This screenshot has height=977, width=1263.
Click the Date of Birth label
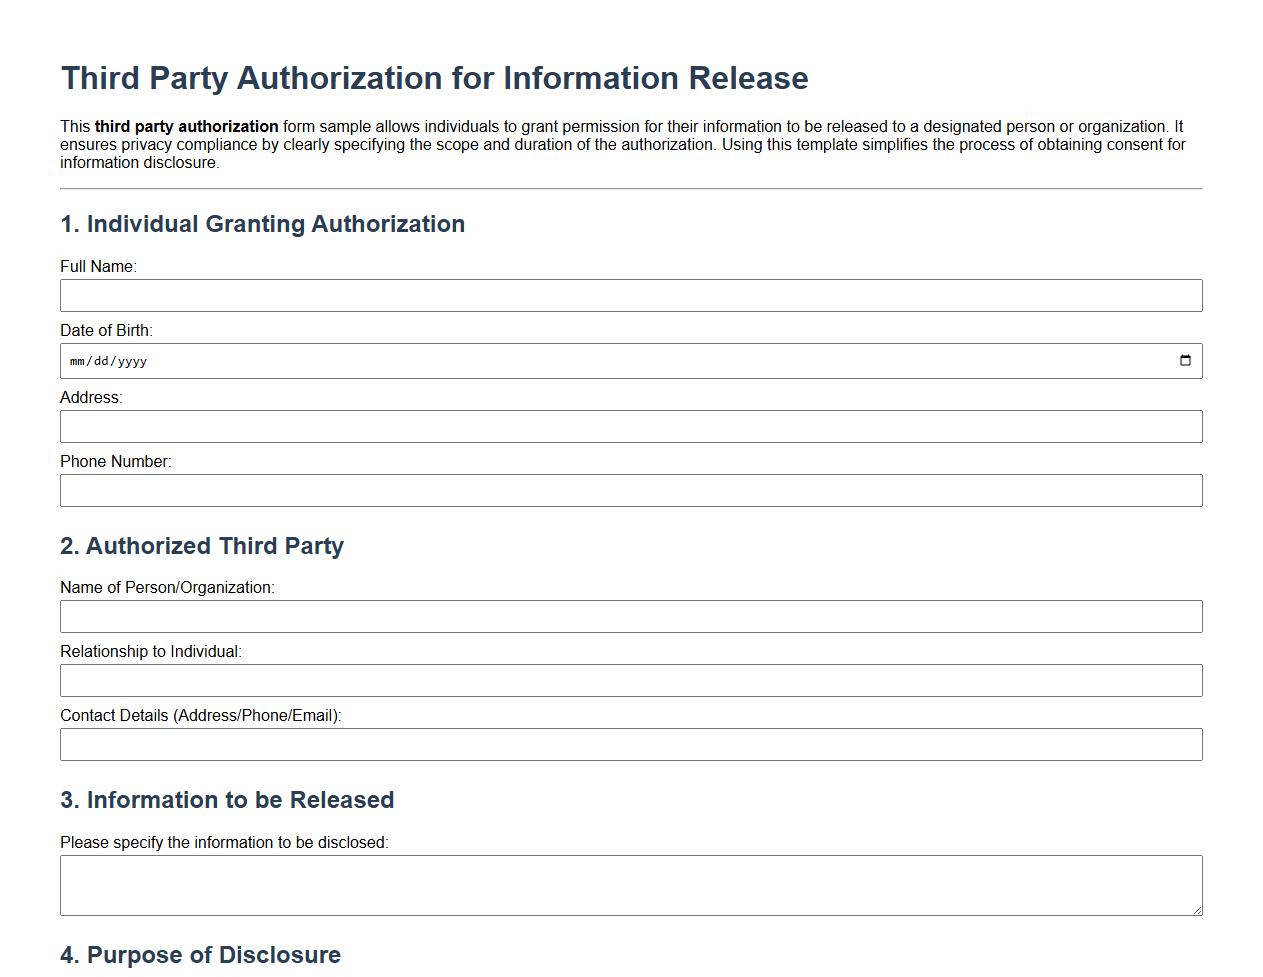106,330
